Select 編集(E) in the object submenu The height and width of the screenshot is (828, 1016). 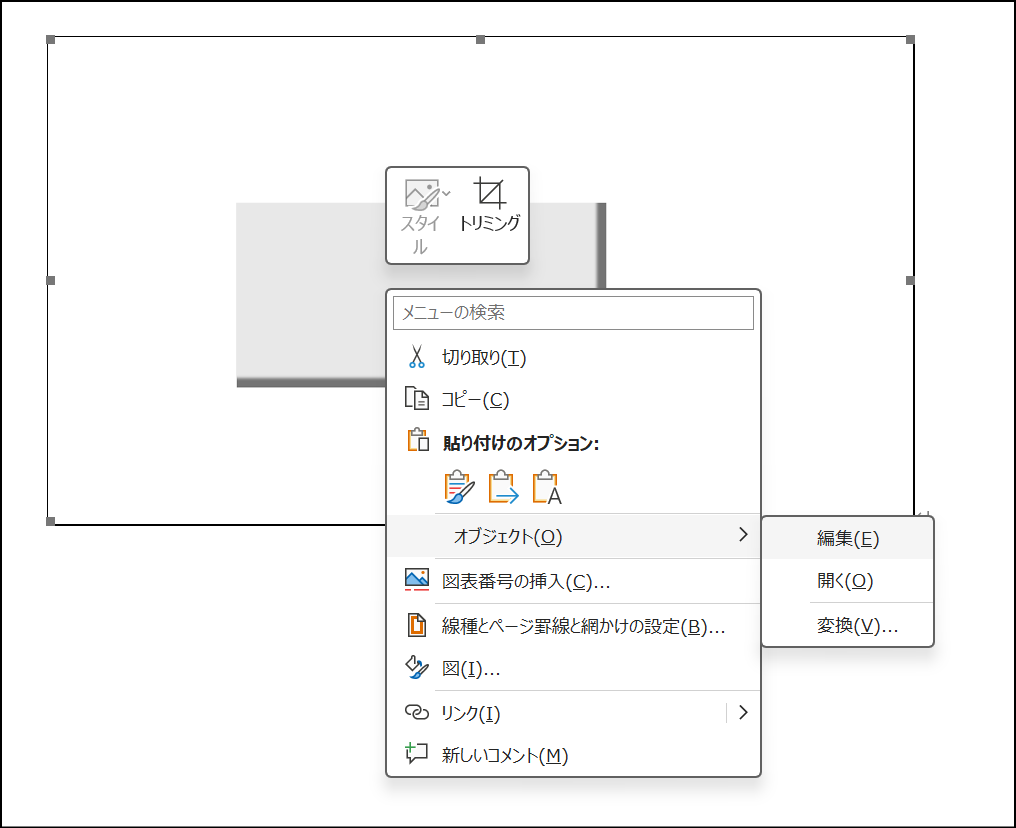(848, 538)
